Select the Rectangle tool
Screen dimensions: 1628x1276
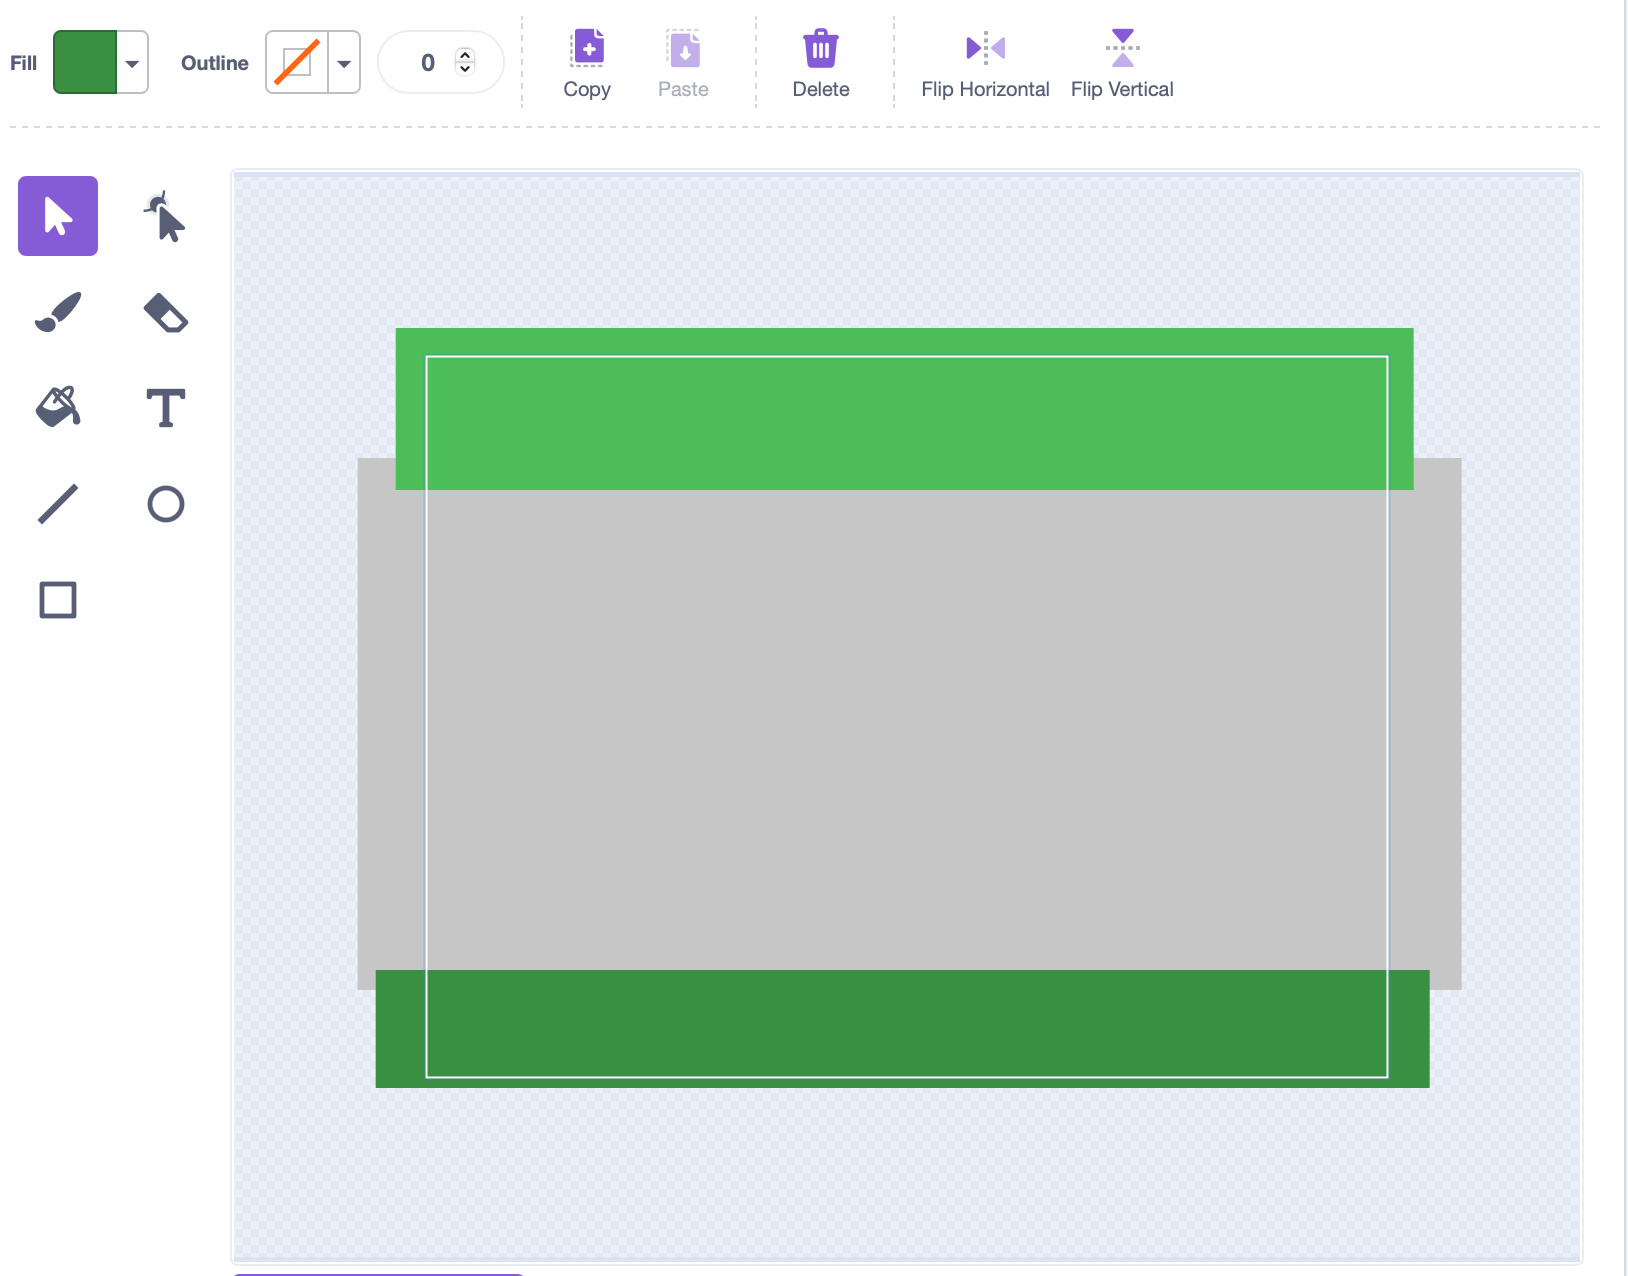pyautogui.click(x=58, y=600)
